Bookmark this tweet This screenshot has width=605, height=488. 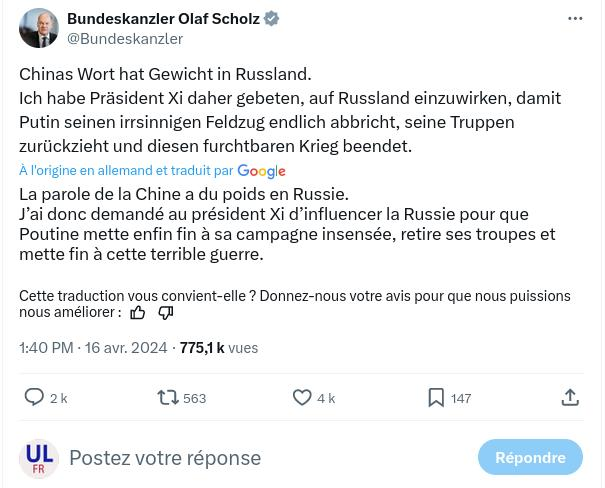coord(436,397)
